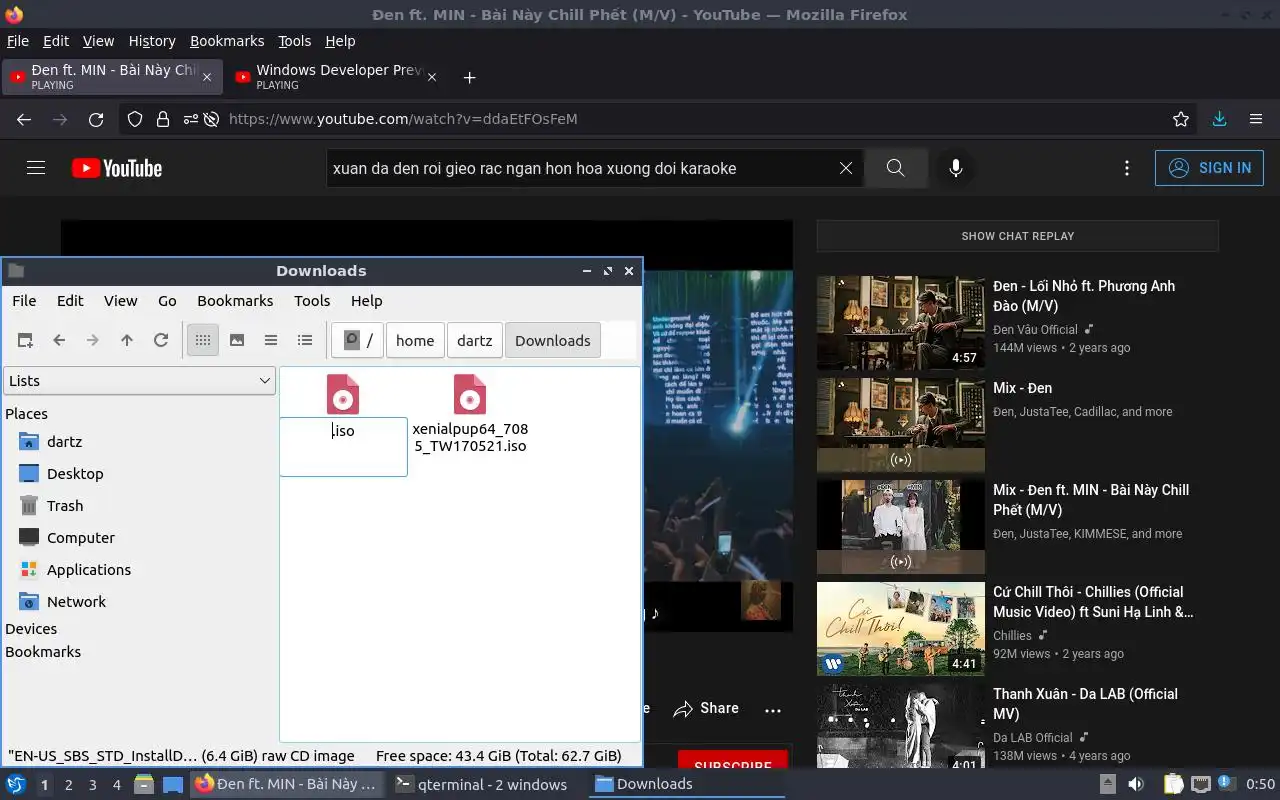The height and width of the screenshot is (800, 1280).
Task: Go back in Firefox
Action: pos(24,119)
